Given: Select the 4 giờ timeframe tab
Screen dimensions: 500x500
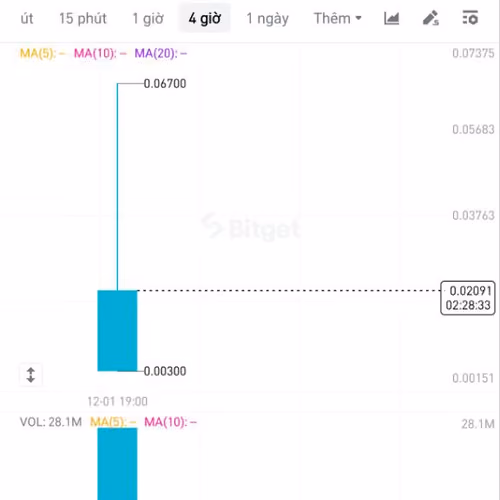Looking at the screenshot, I should coord(205,18).
